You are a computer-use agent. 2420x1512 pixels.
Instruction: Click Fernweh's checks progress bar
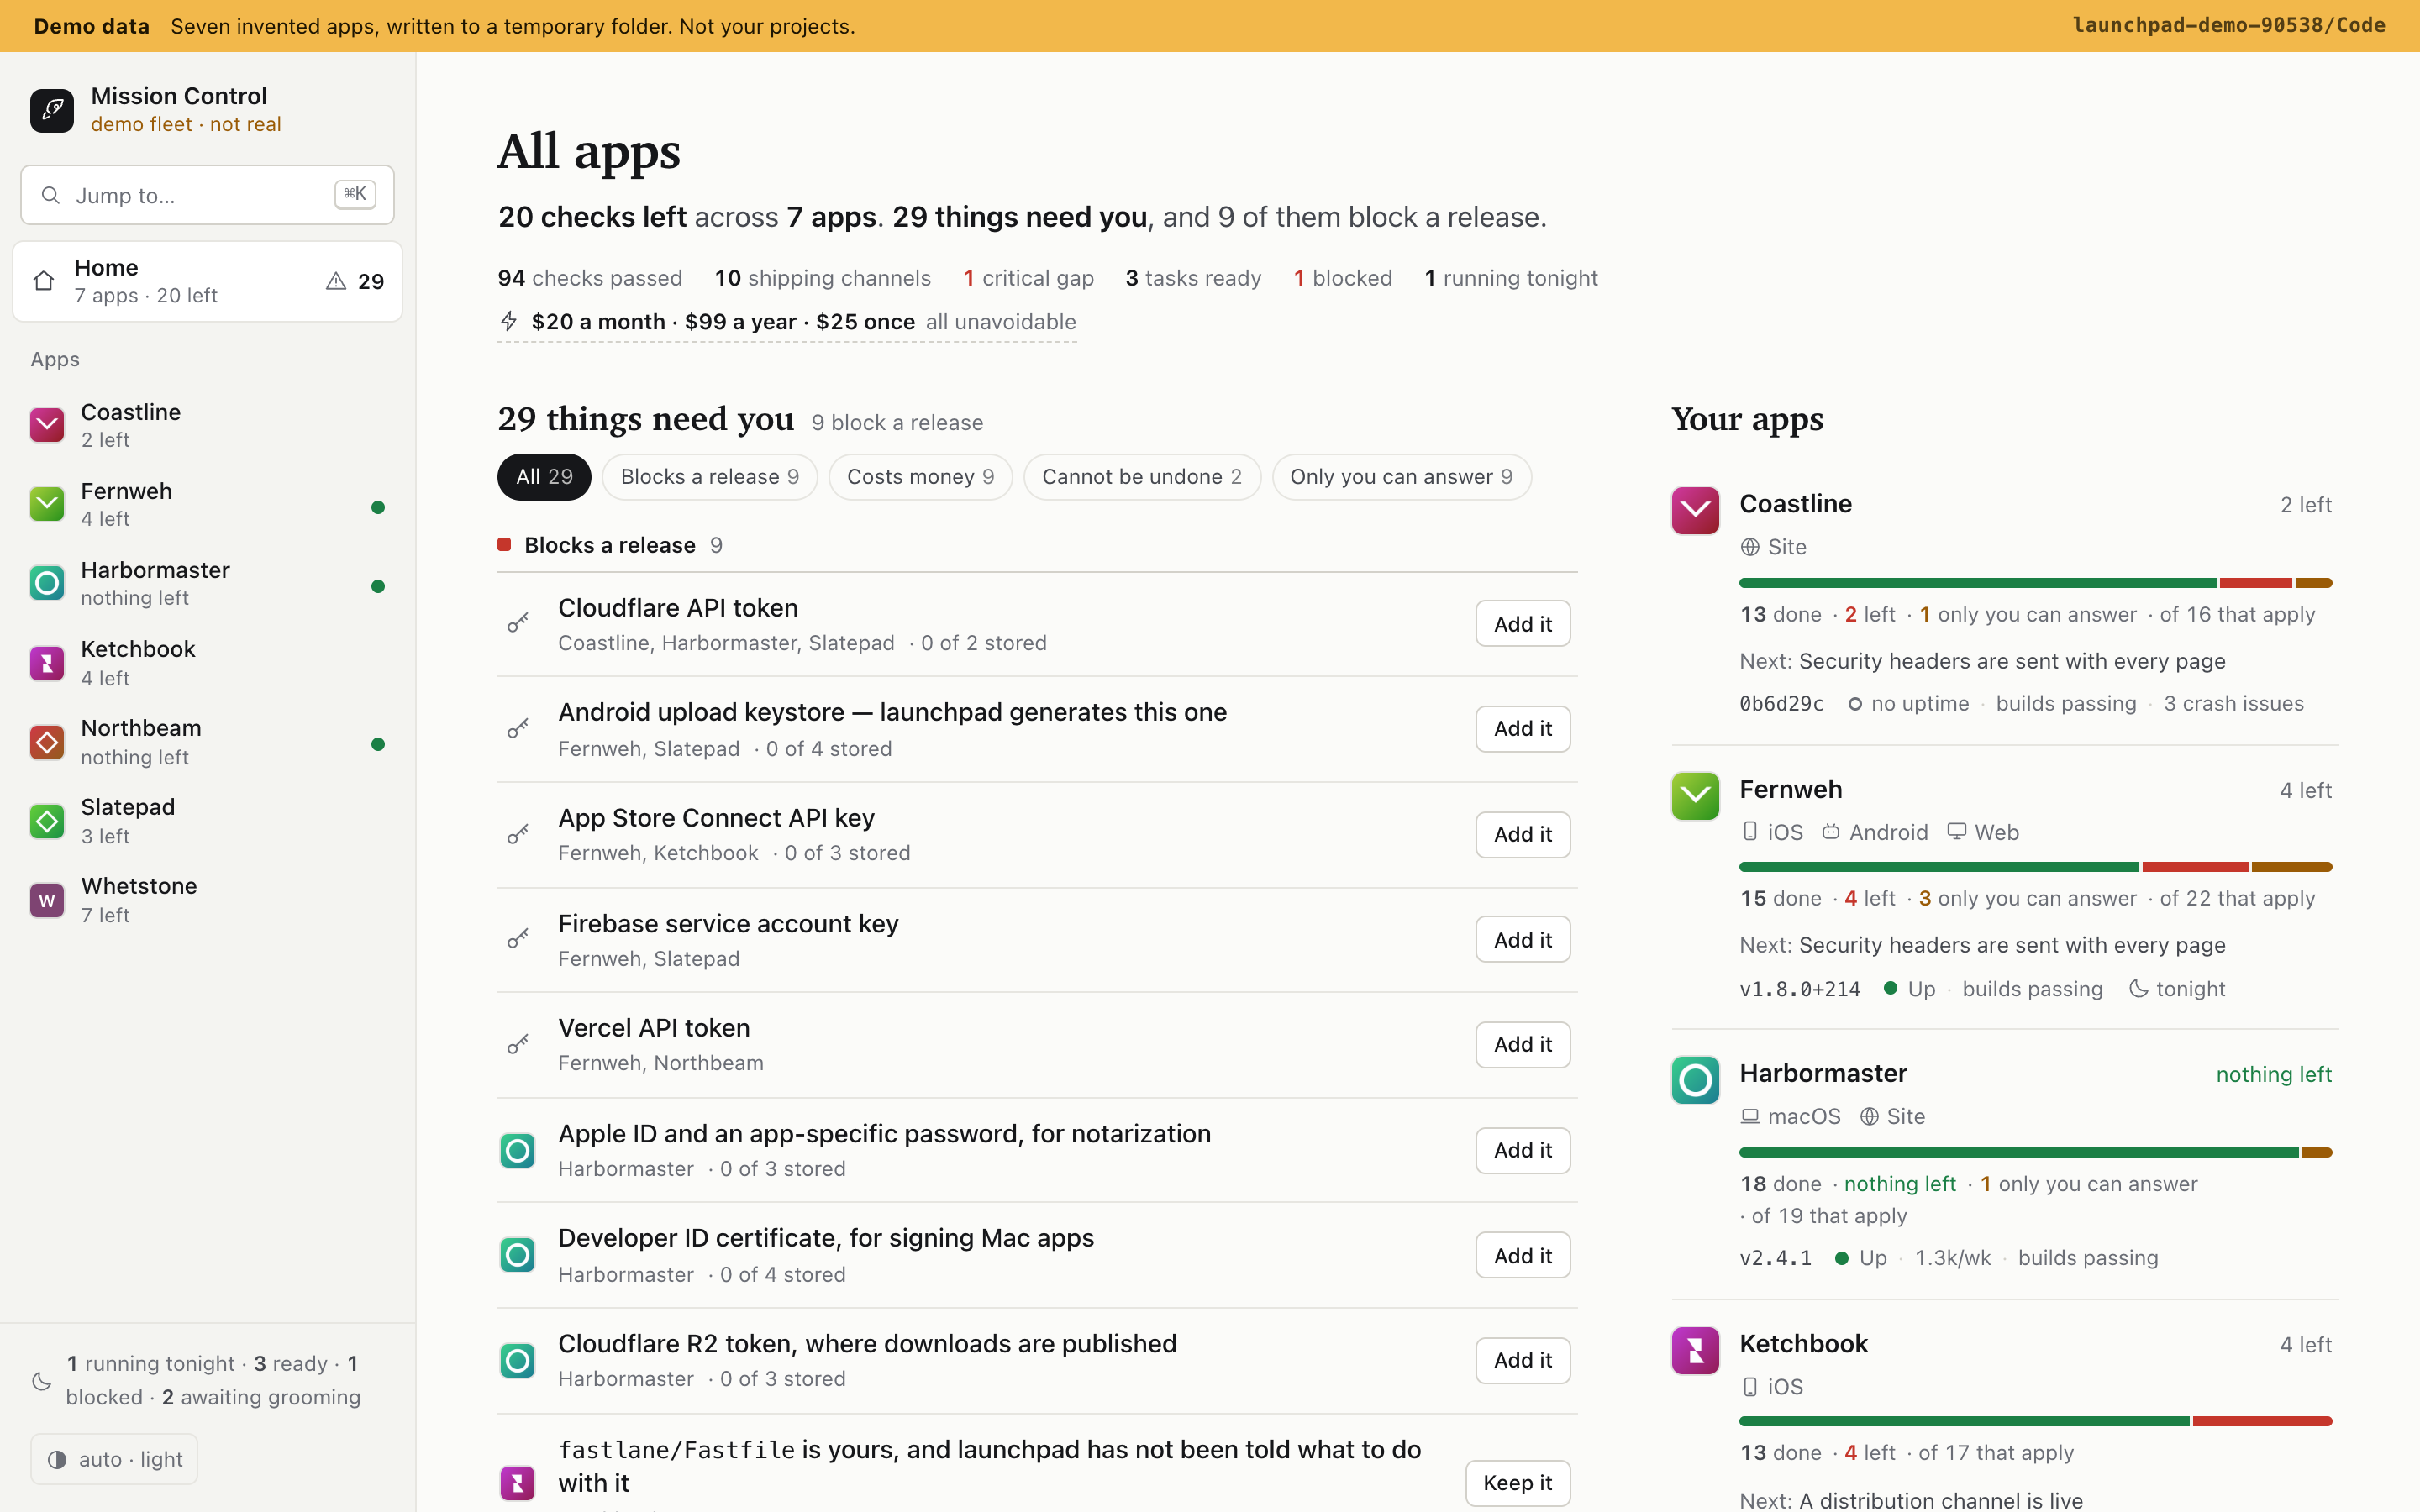(2035, 867)
